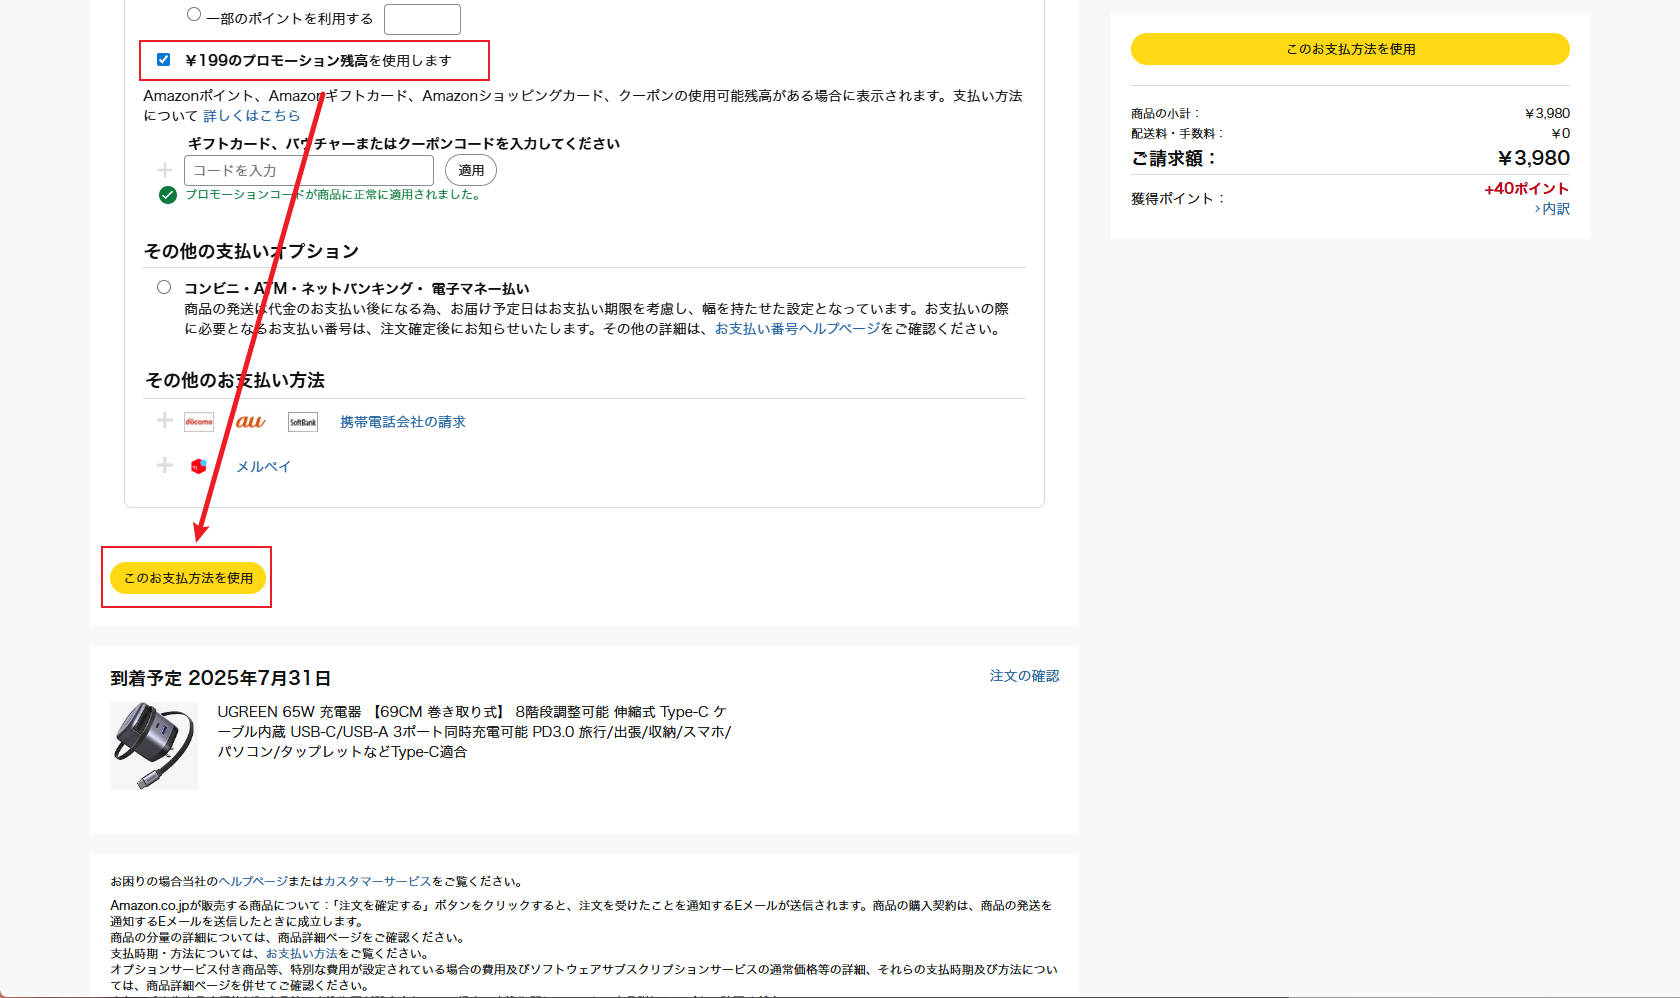Open the お支払い番号ヘルプページ link
Image resolution: width=1680 pixels, height=998 pixels.
pos(797,329)
